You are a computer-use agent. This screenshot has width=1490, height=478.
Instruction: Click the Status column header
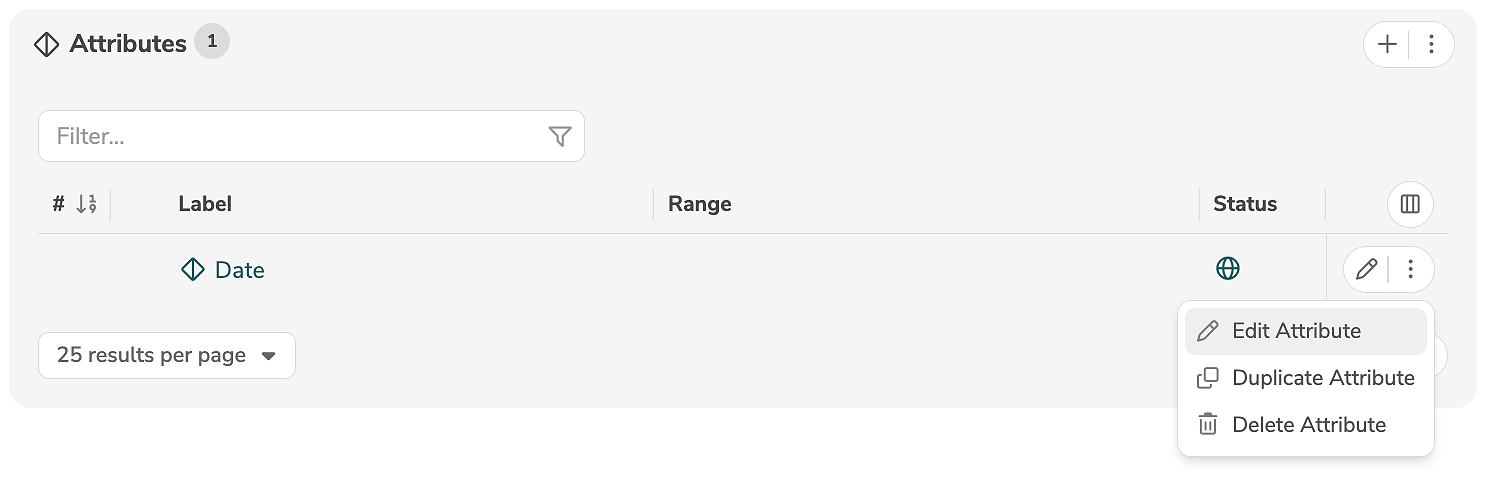coord(1245,204)
